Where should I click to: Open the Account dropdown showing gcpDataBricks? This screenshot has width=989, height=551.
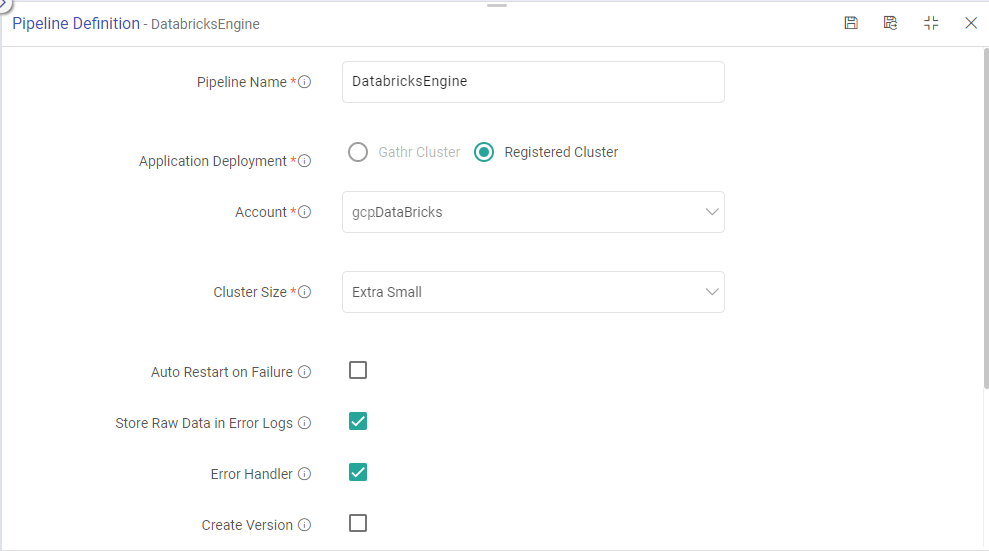click(533, 212)
